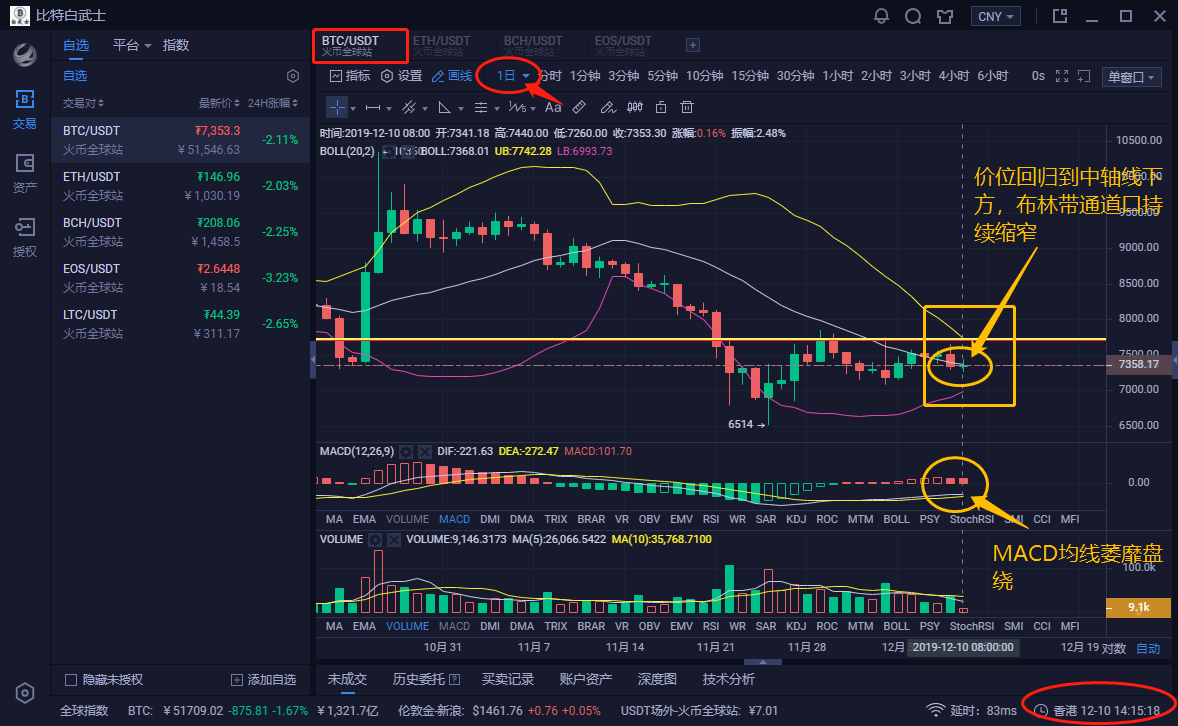Open the notification bell
1178x726 pixels.
click(881, 16)
